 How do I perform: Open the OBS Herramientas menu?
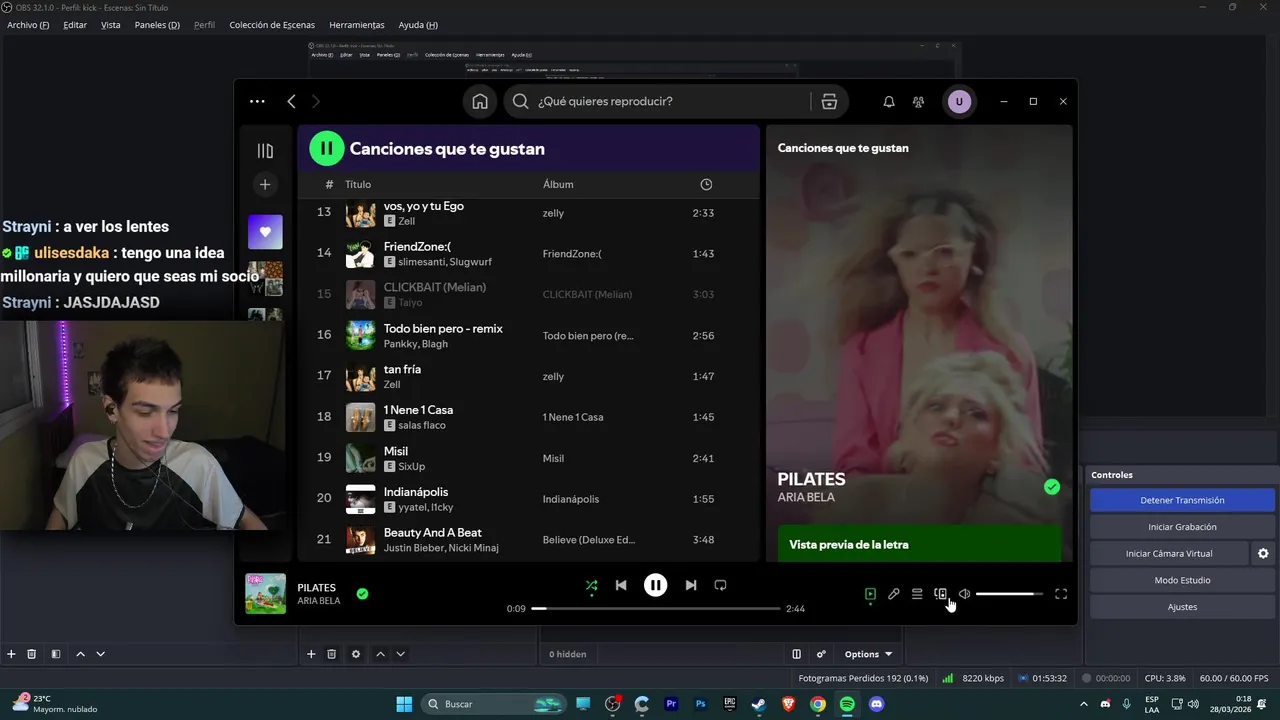[356, 25]
